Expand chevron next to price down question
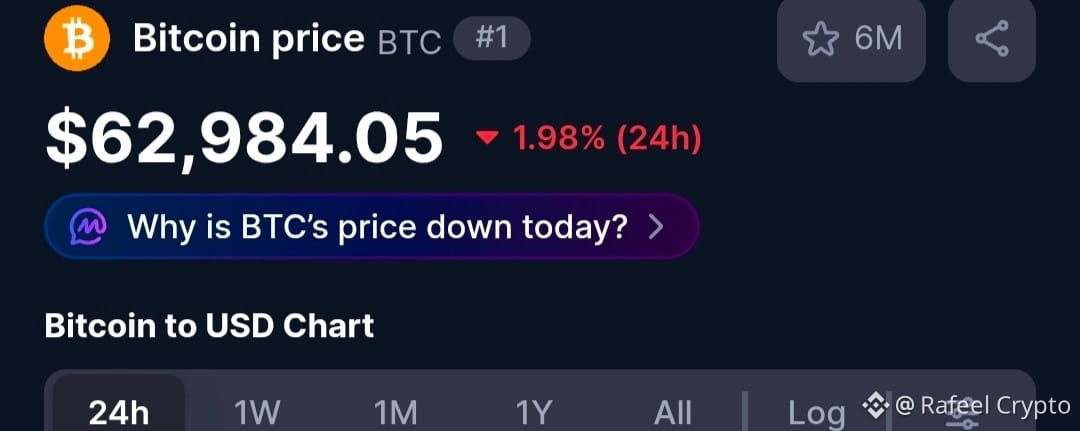This screenshot has width=1080, height=431. [657, 227]
